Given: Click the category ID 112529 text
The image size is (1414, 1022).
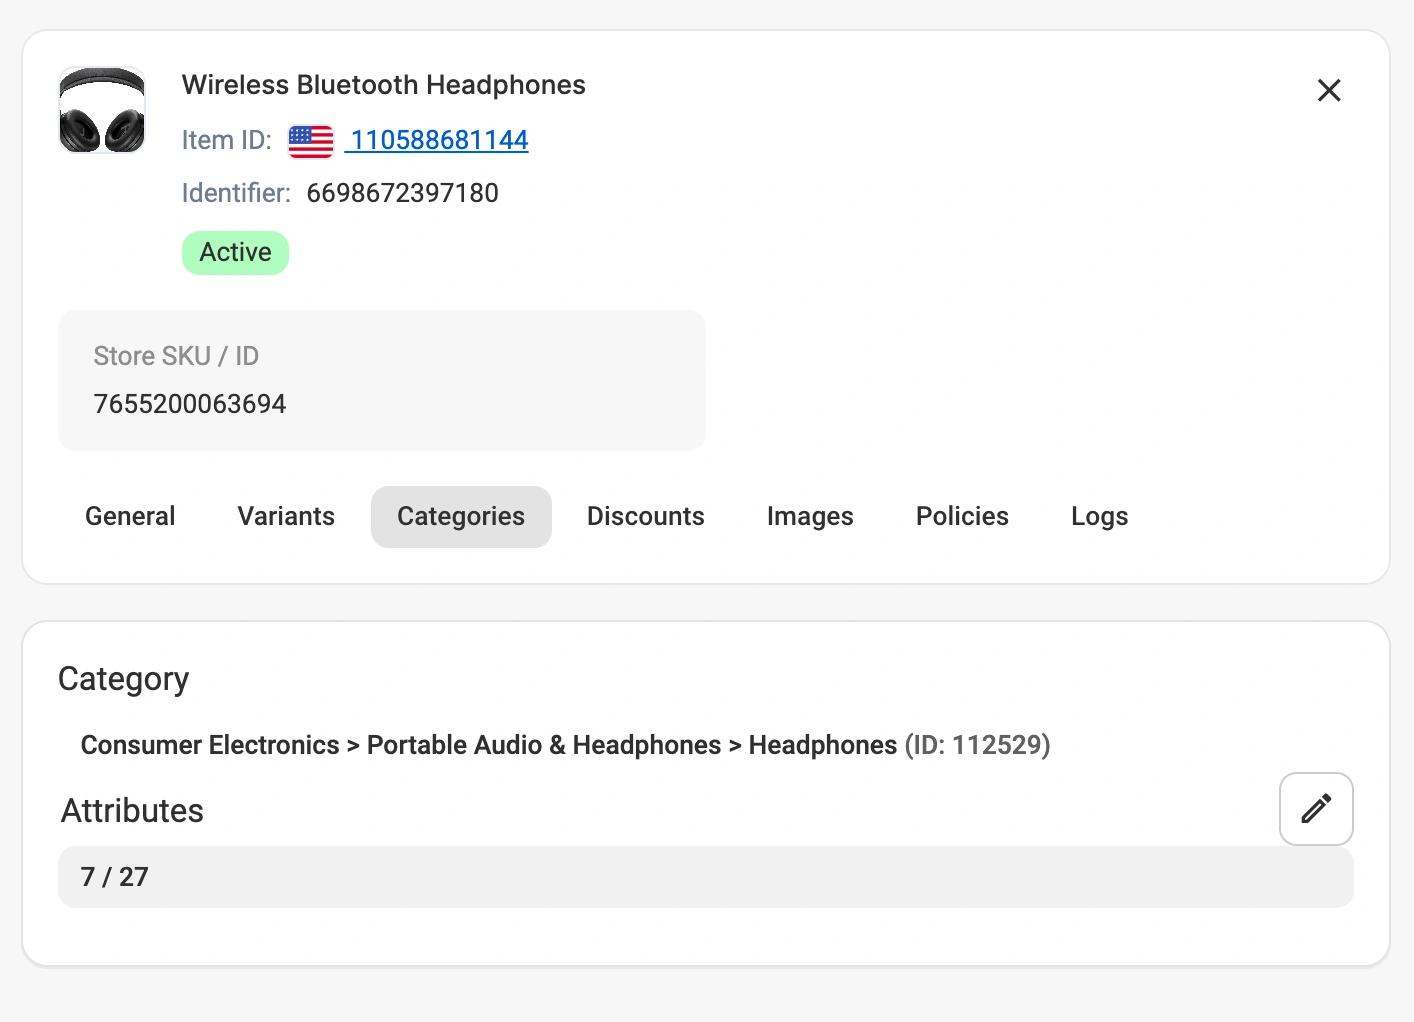Looking at the screenshot, I should coord(977,745).
